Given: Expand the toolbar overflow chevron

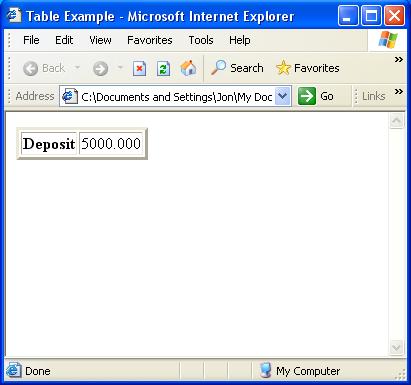Looking at the screenshot, I should [399, 60].
